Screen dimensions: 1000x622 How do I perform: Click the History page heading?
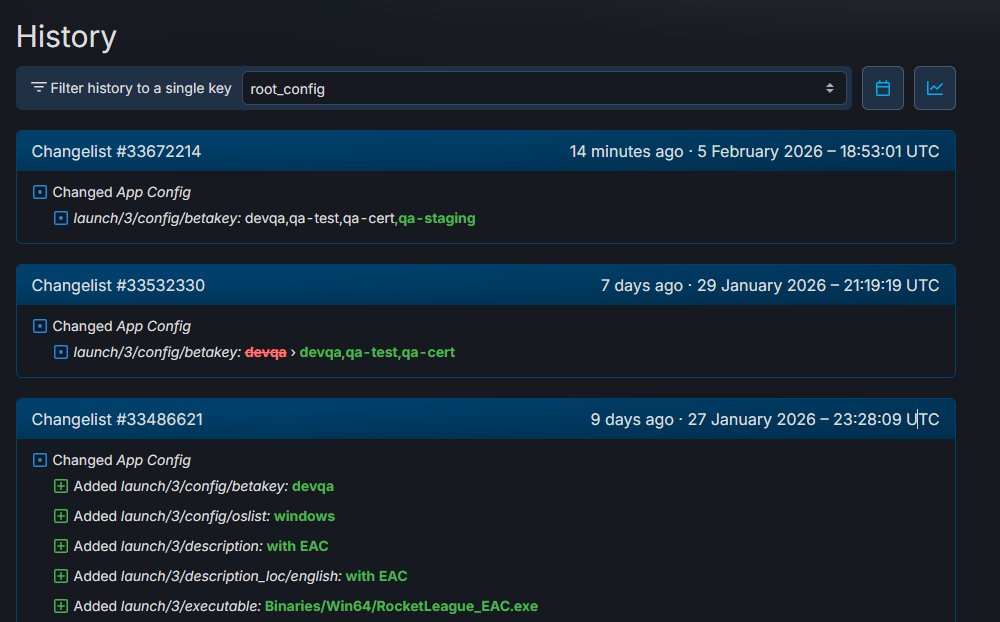(66, 36)
